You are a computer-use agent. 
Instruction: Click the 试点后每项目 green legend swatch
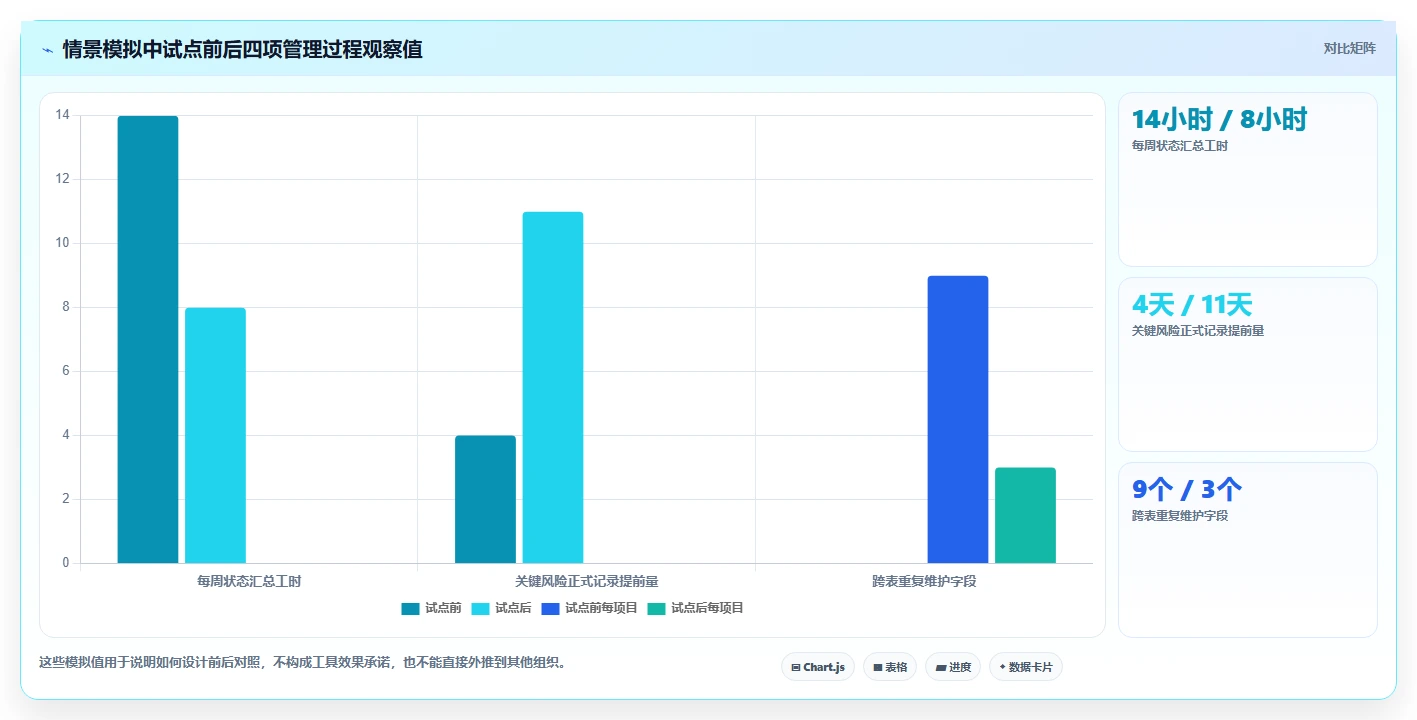point(657,608)
